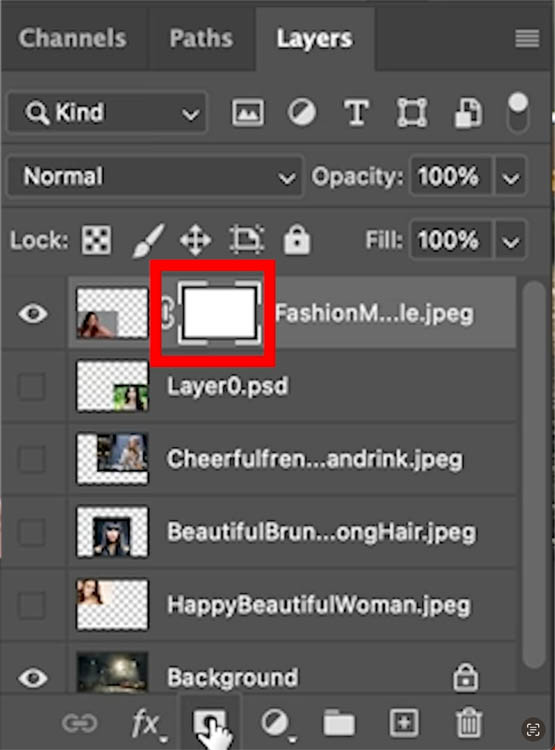Screen dimensions: 555x750
Task: Toggle the layer filtering switch
Action: [x=518, y=112]
